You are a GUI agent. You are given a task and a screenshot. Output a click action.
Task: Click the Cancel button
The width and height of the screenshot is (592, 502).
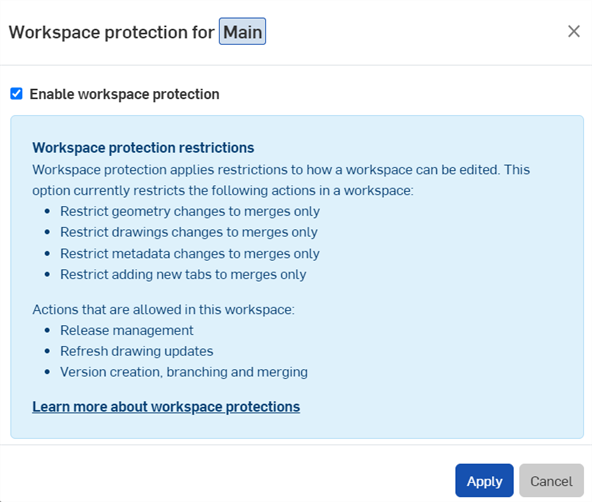click(x=551, y=480)
